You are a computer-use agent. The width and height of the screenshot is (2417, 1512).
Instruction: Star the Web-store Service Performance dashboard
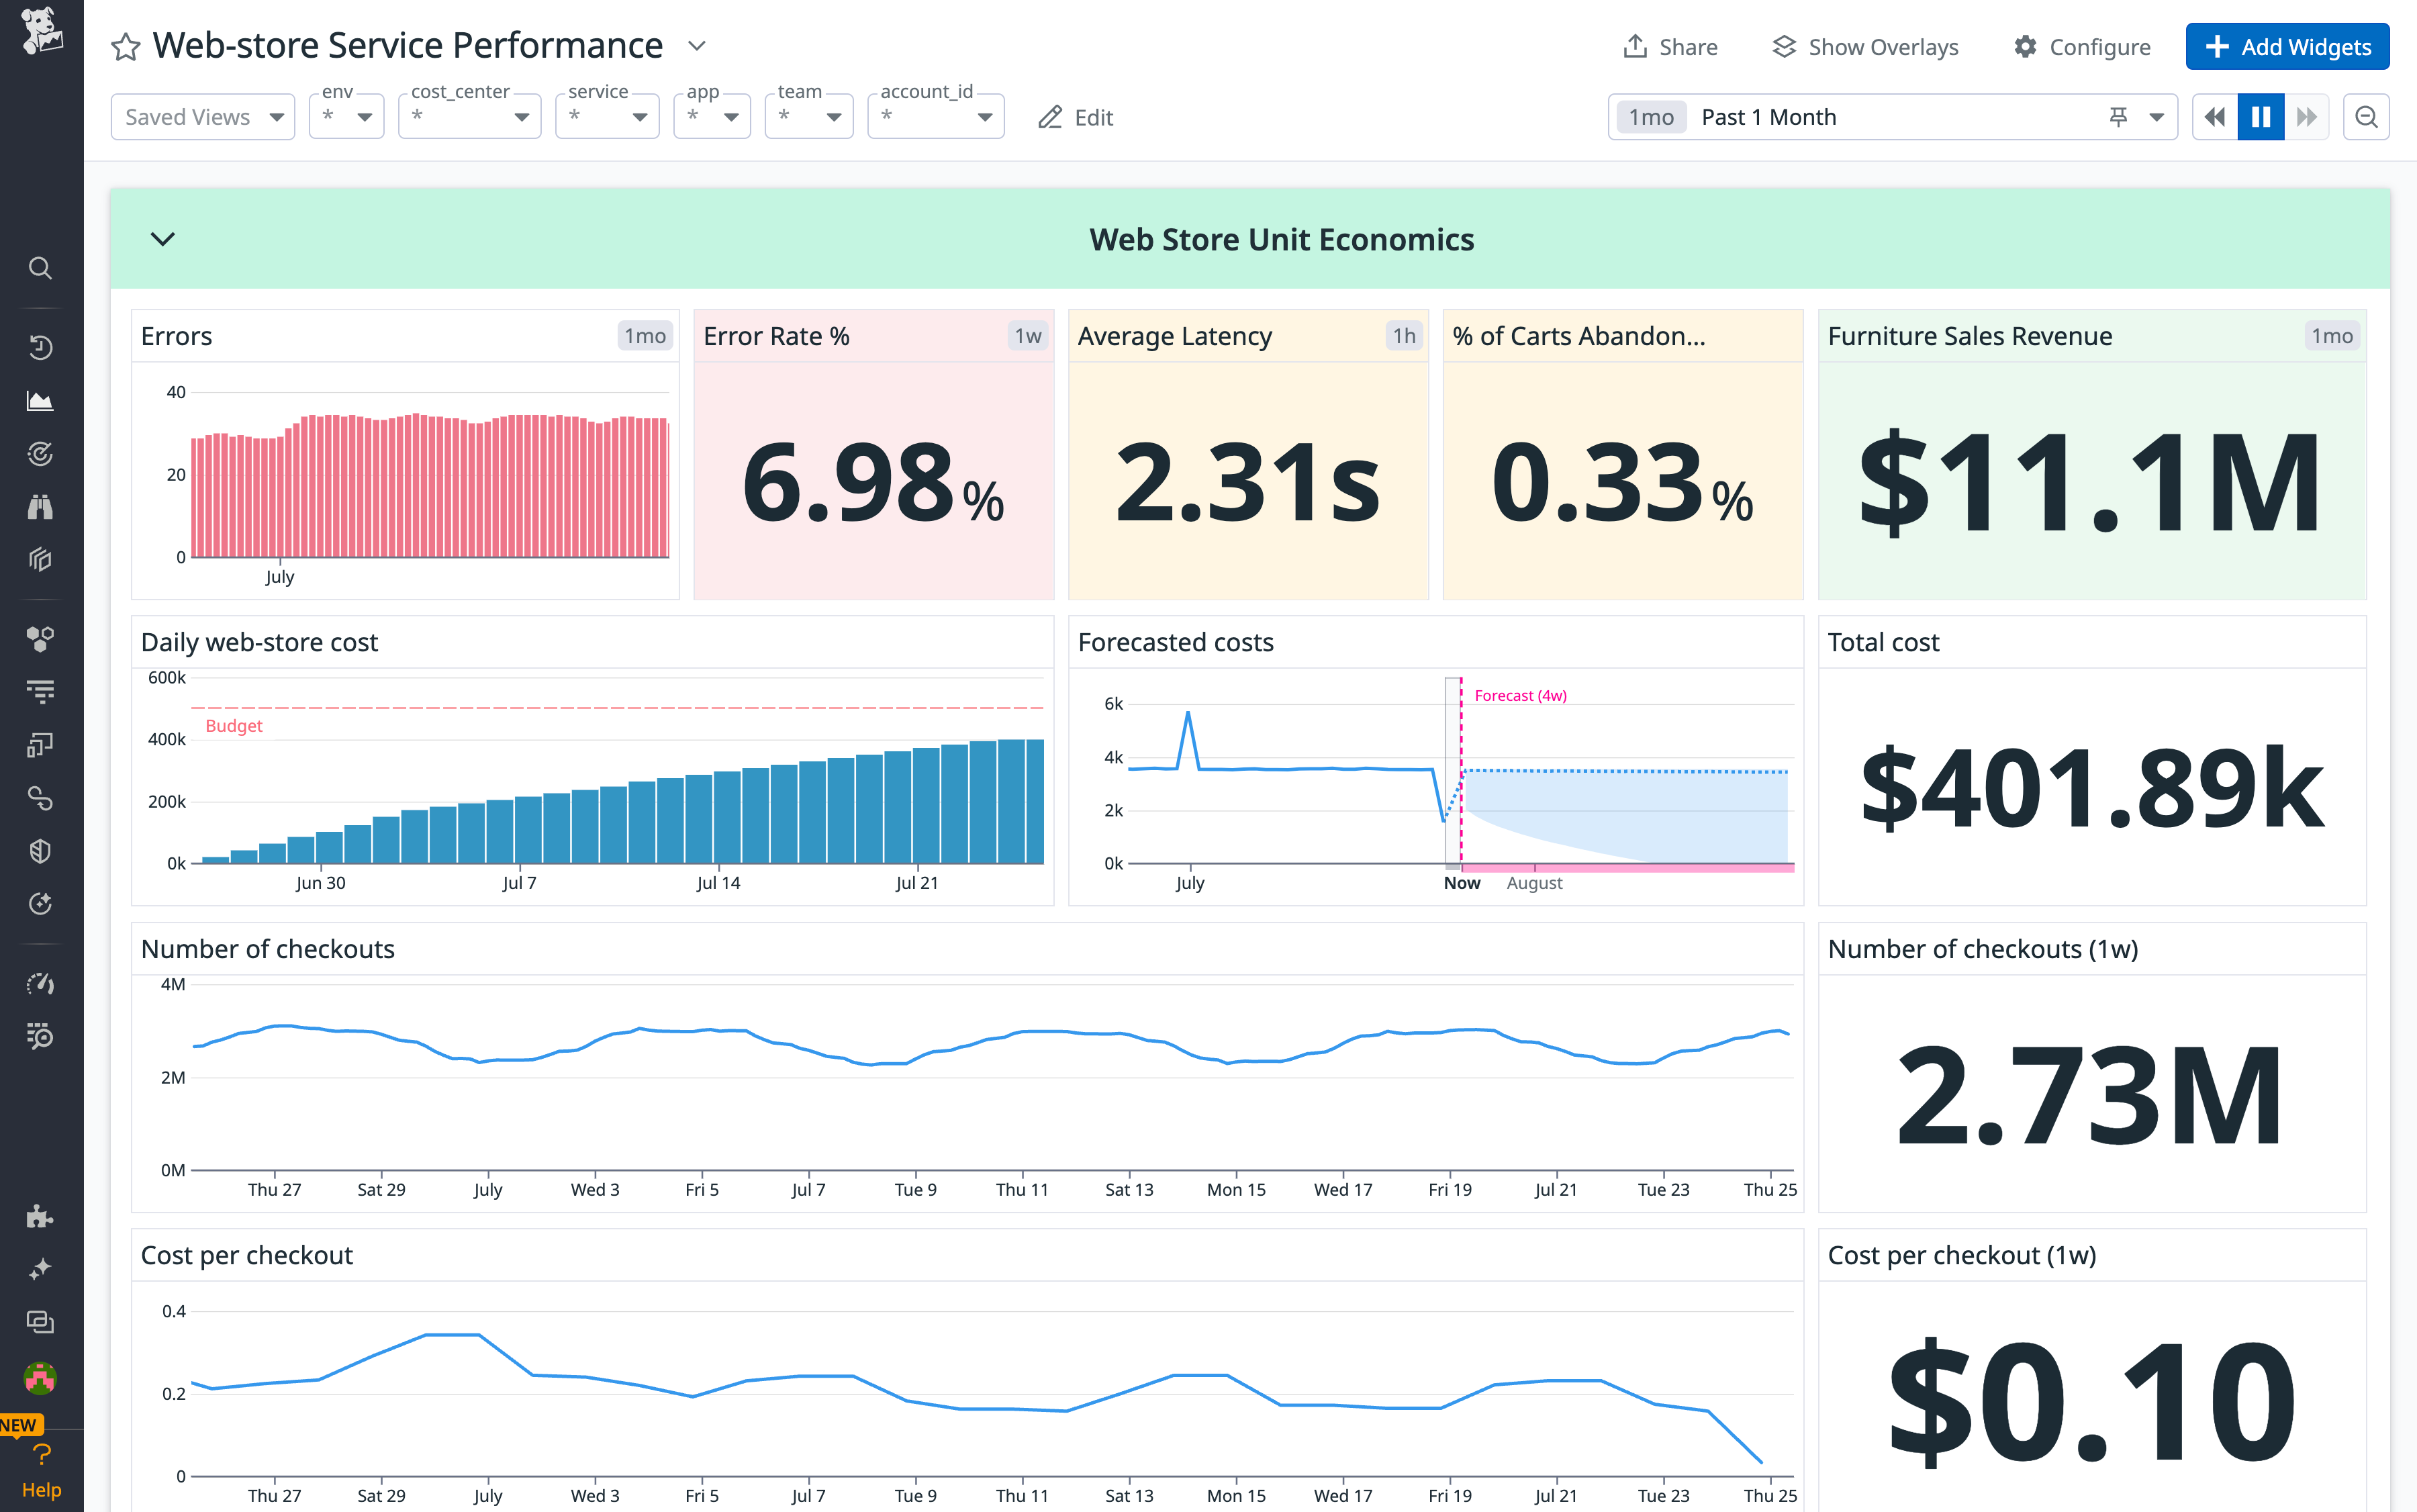click(125, 46)
